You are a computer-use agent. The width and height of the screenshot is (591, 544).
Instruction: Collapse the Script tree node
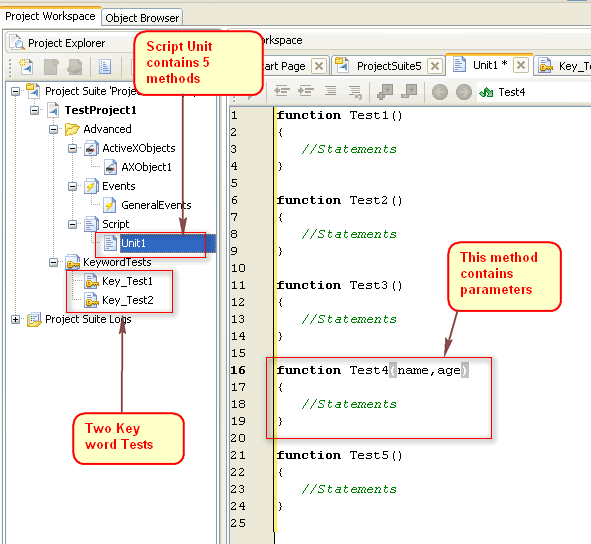click(72, 224)
